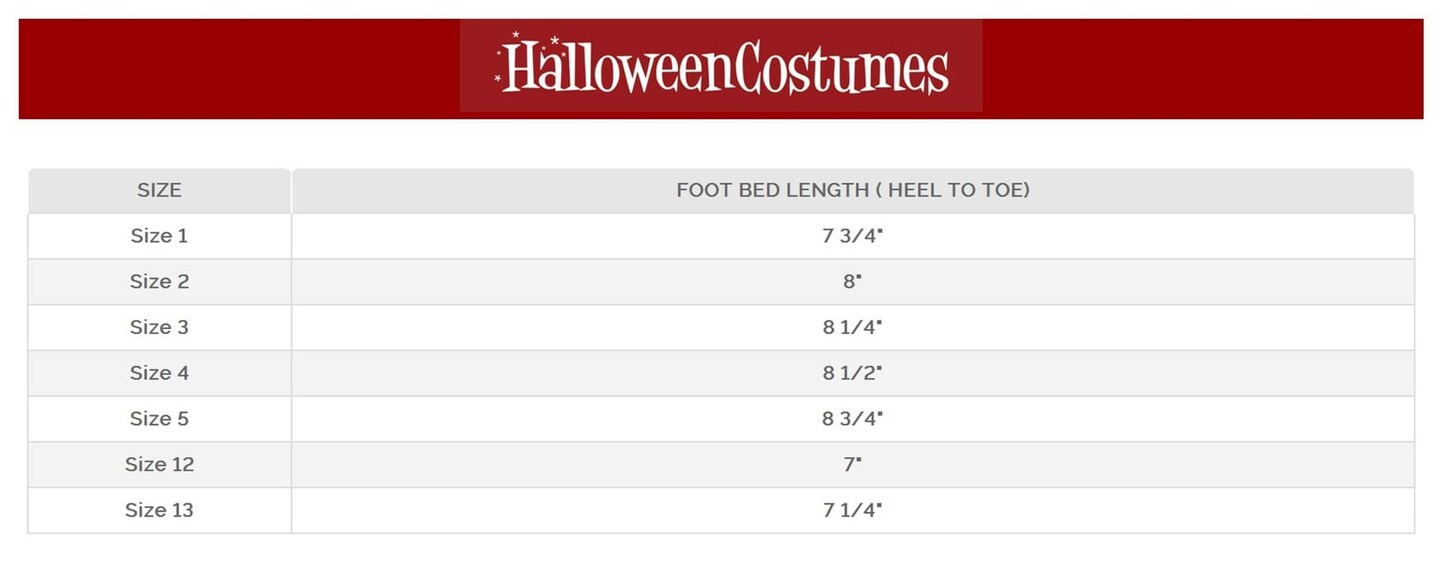Click the 7 1/4" length value
This screenshot has width=1440, height=561.
(852, 511)
